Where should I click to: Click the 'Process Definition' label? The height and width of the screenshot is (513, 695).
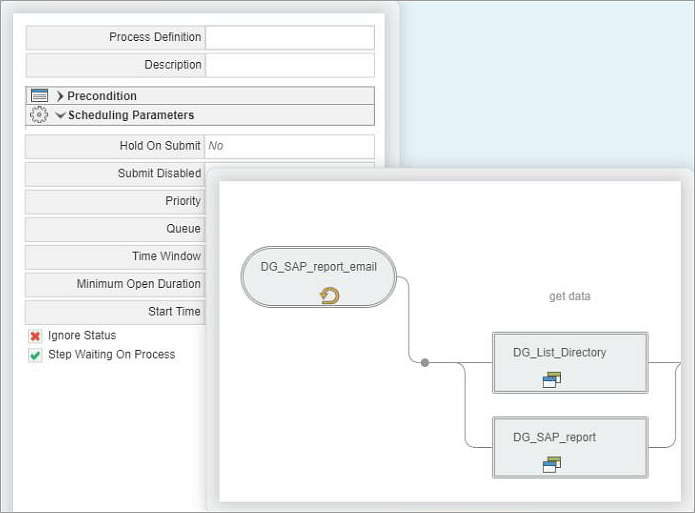tap(155, 37)
